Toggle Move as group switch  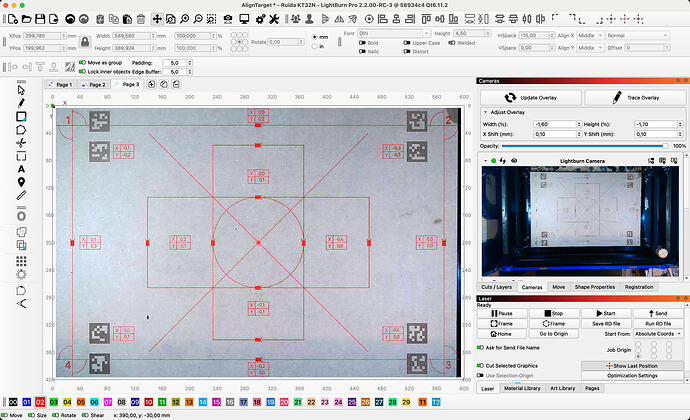pos(82,63)
